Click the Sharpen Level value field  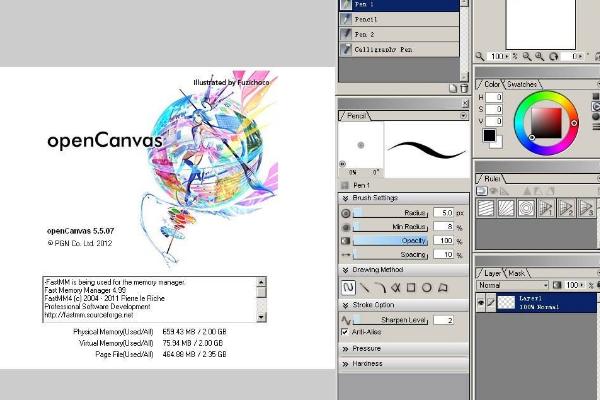click(443, 320)
